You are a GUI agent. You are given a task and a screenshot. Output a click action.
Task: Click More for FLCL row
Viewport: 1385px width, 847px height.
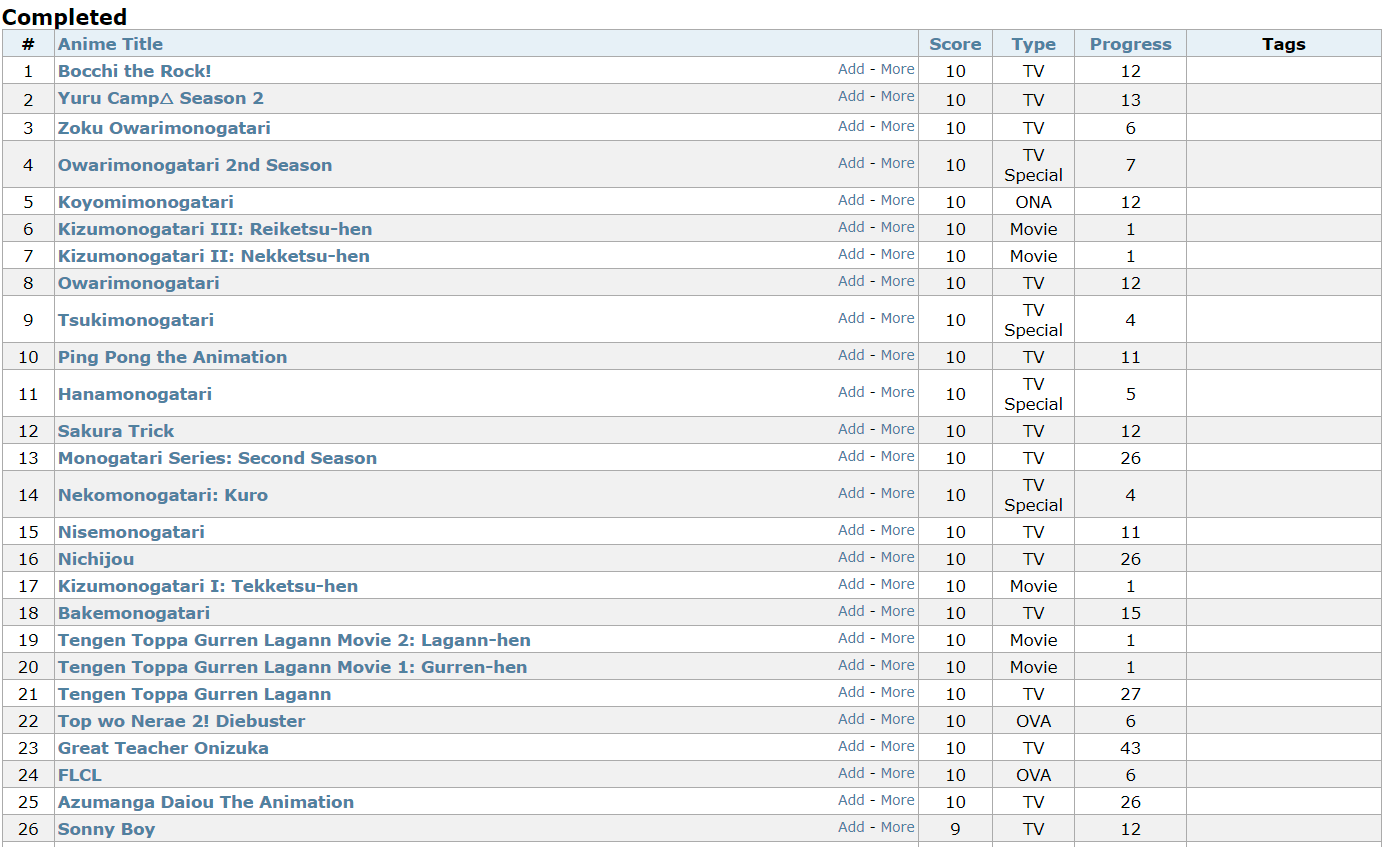[897, 773]
